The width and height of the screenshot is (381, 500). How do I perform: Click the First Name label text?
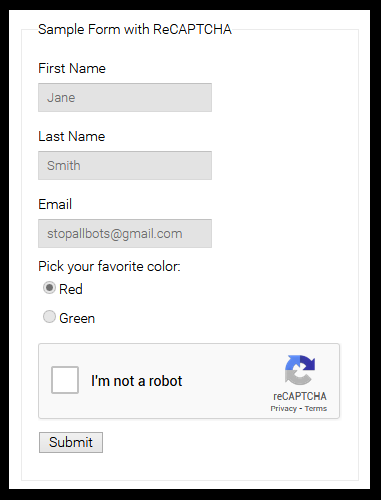click(72, 68)
